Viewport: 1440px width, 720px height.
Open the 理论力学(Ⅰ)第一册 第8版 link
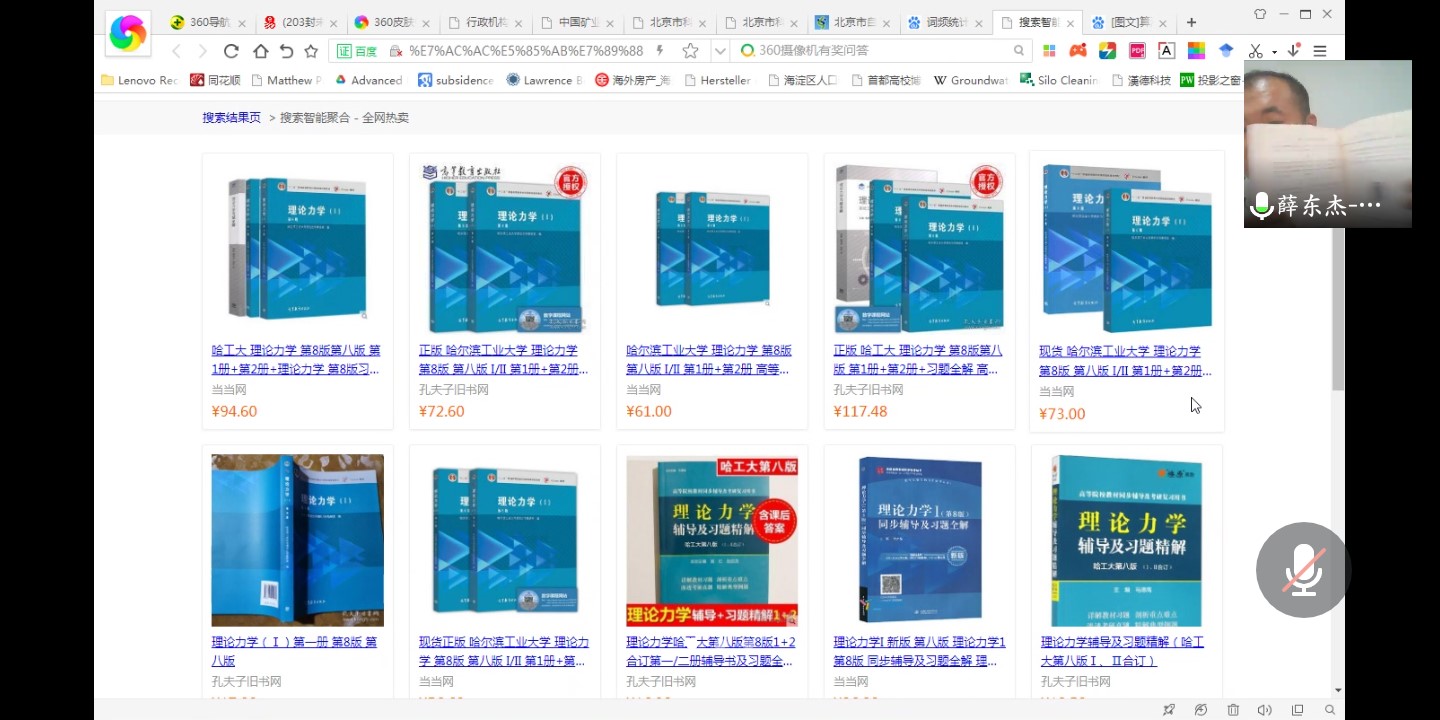[294, 651]
